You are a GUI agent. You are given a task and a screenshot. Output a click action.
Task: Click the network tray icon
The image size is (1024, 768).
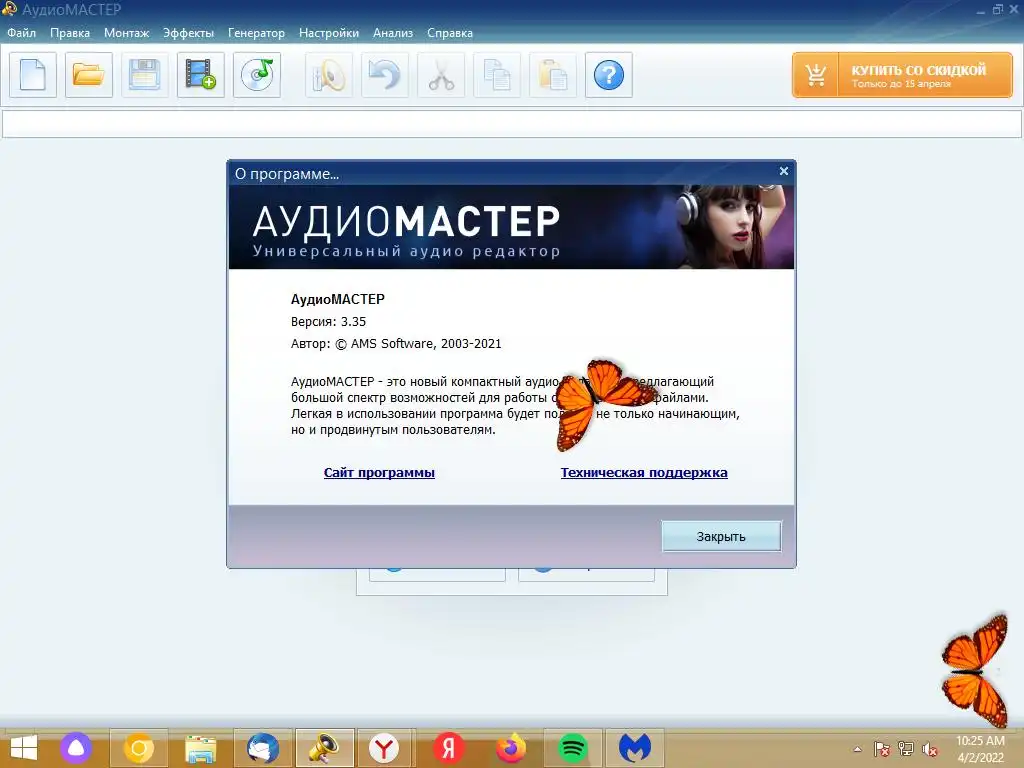tap(906, 749)
